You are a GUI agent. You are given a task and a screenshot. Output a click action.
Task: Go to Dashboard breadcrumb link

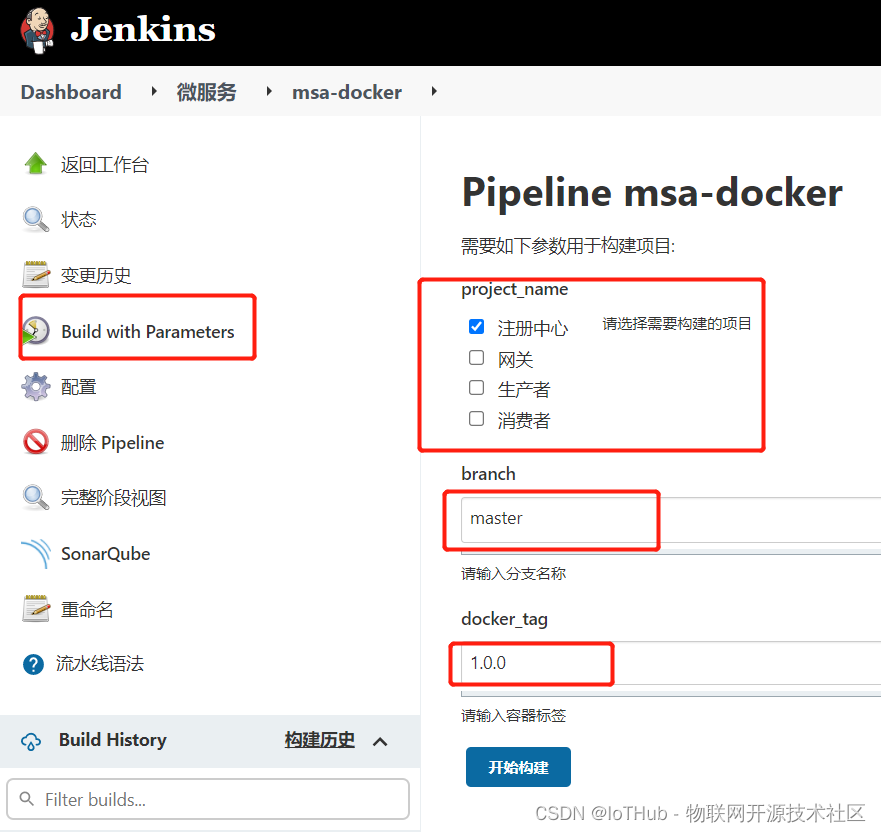(71, 92)
